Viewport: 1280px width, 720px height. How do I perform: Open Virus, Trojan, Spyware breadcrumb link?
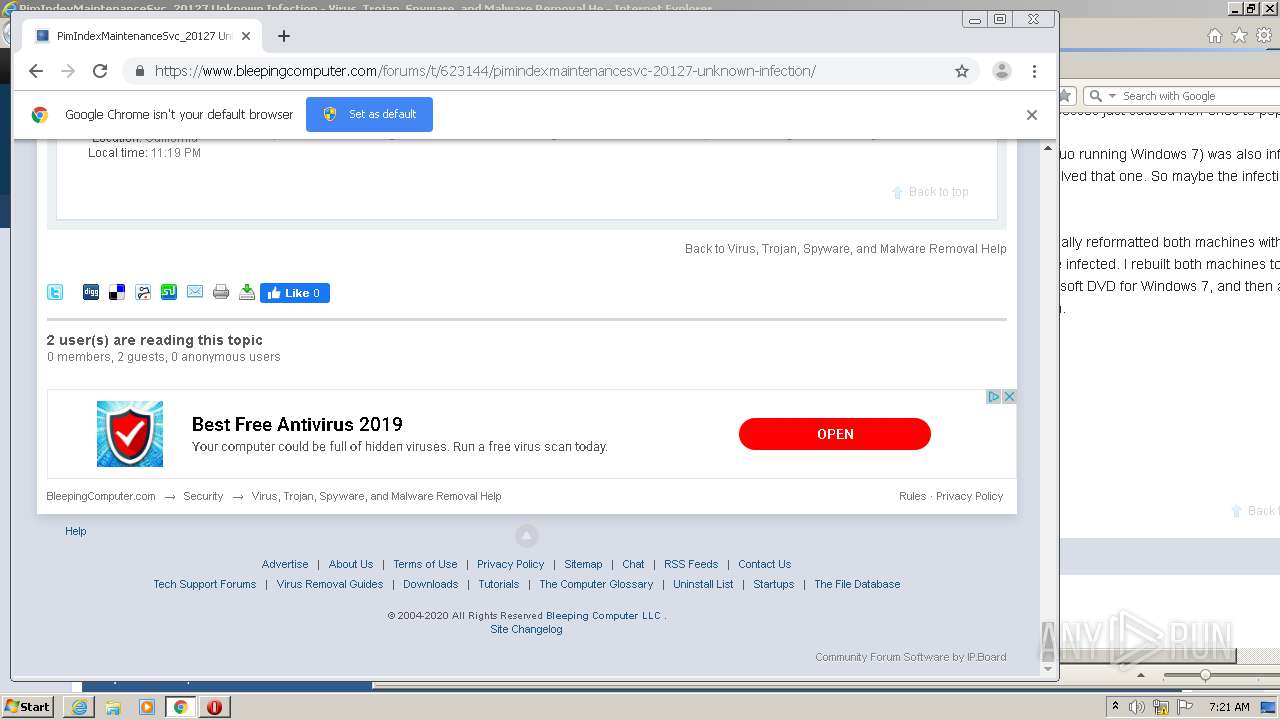[376, 496]
